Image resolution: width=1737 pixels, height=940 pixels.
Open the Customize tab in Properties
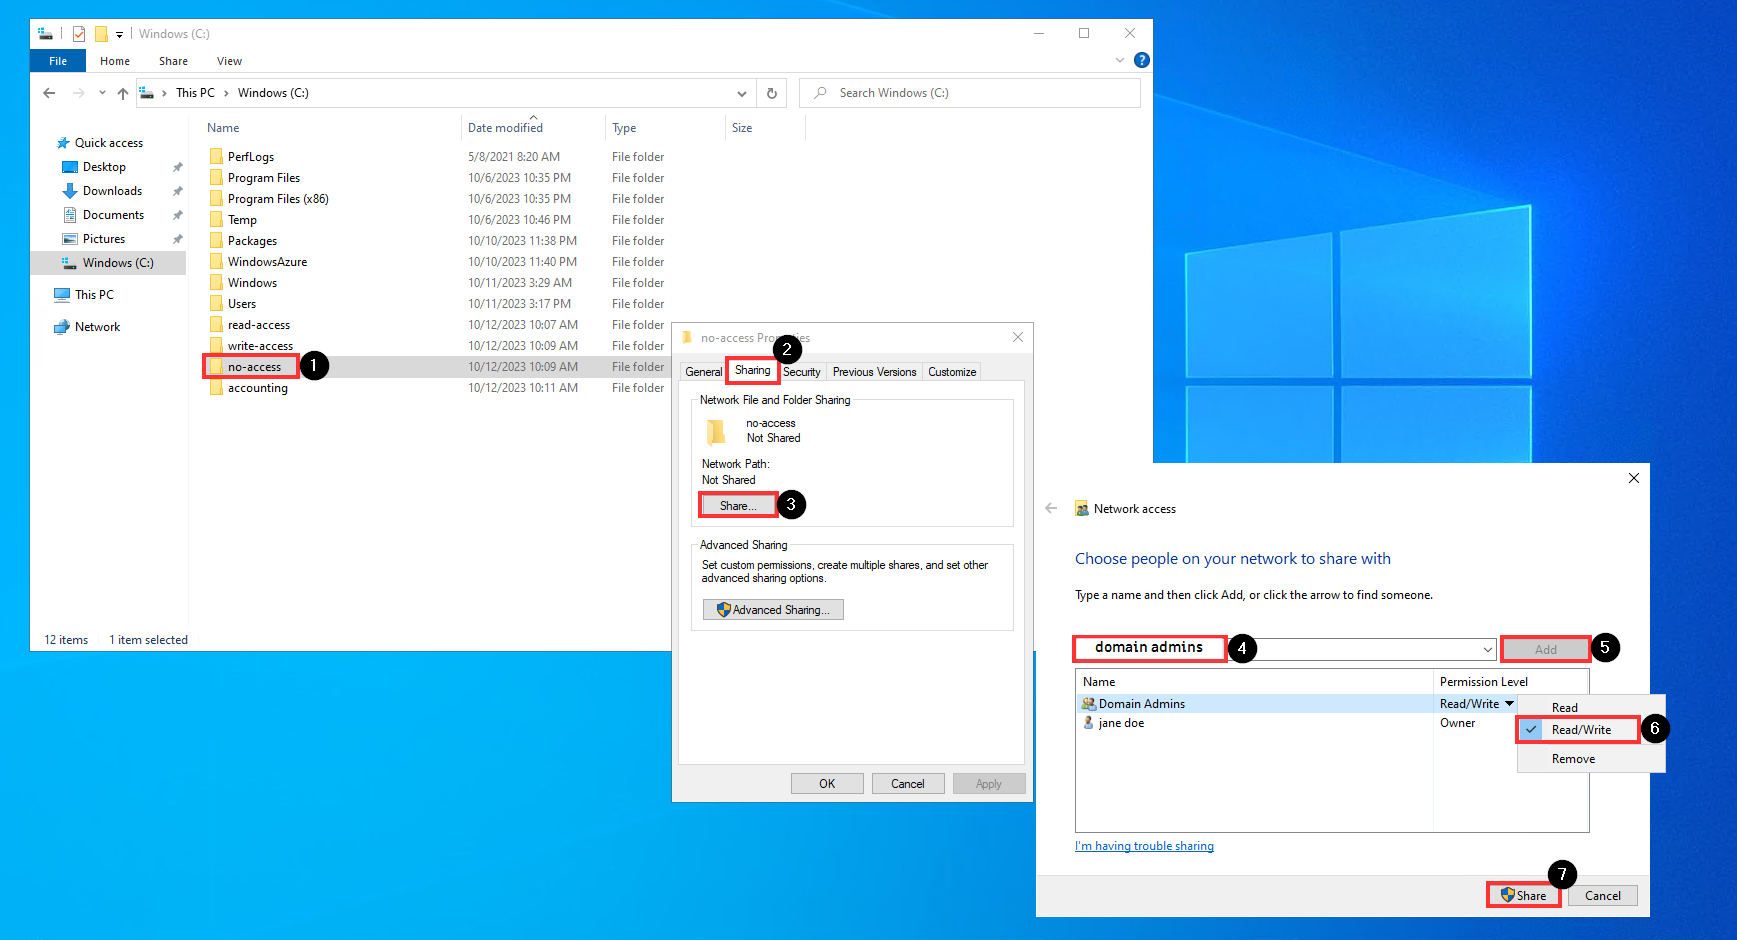click(952, 371)
